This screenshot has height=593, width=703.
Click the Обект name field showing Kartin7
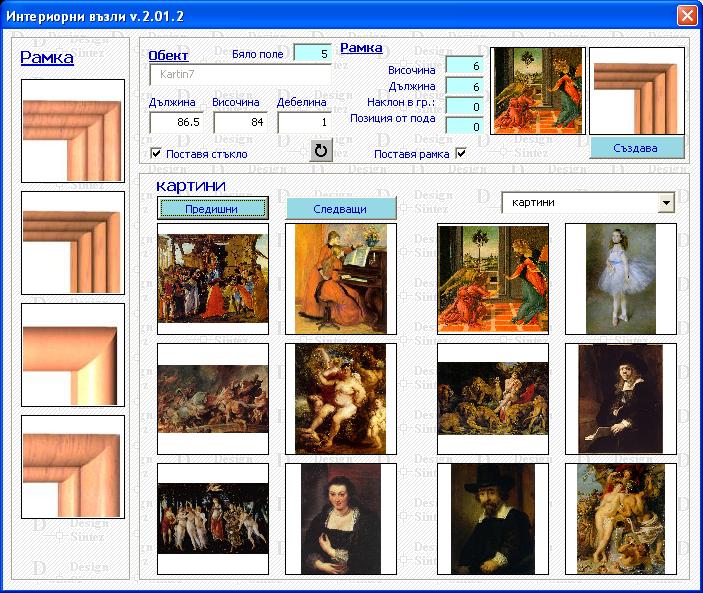click(240, 74)
